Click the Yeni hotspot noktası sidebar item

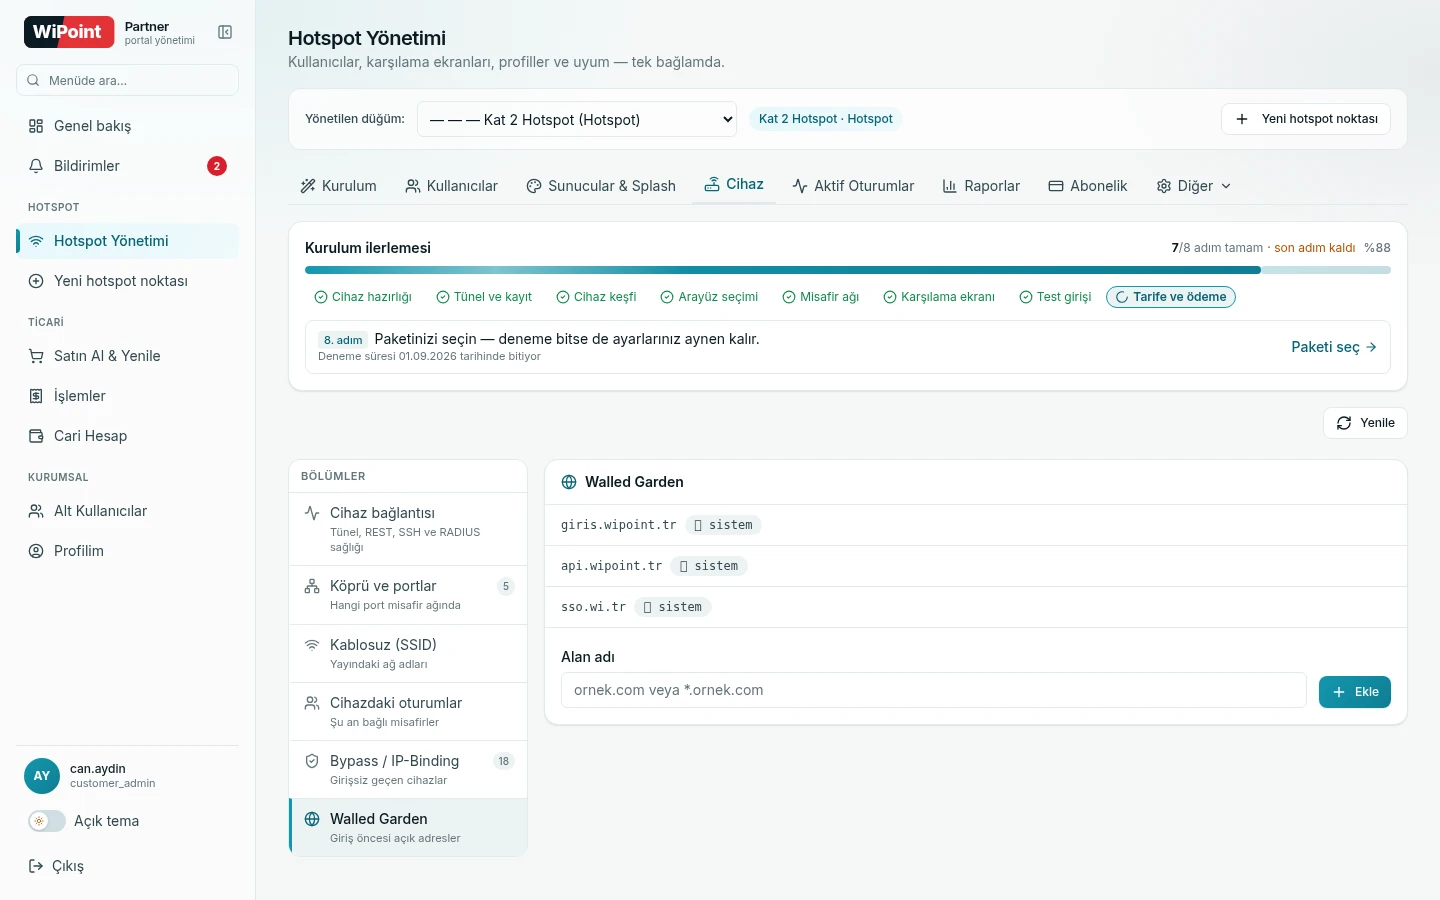click(127, 281)
